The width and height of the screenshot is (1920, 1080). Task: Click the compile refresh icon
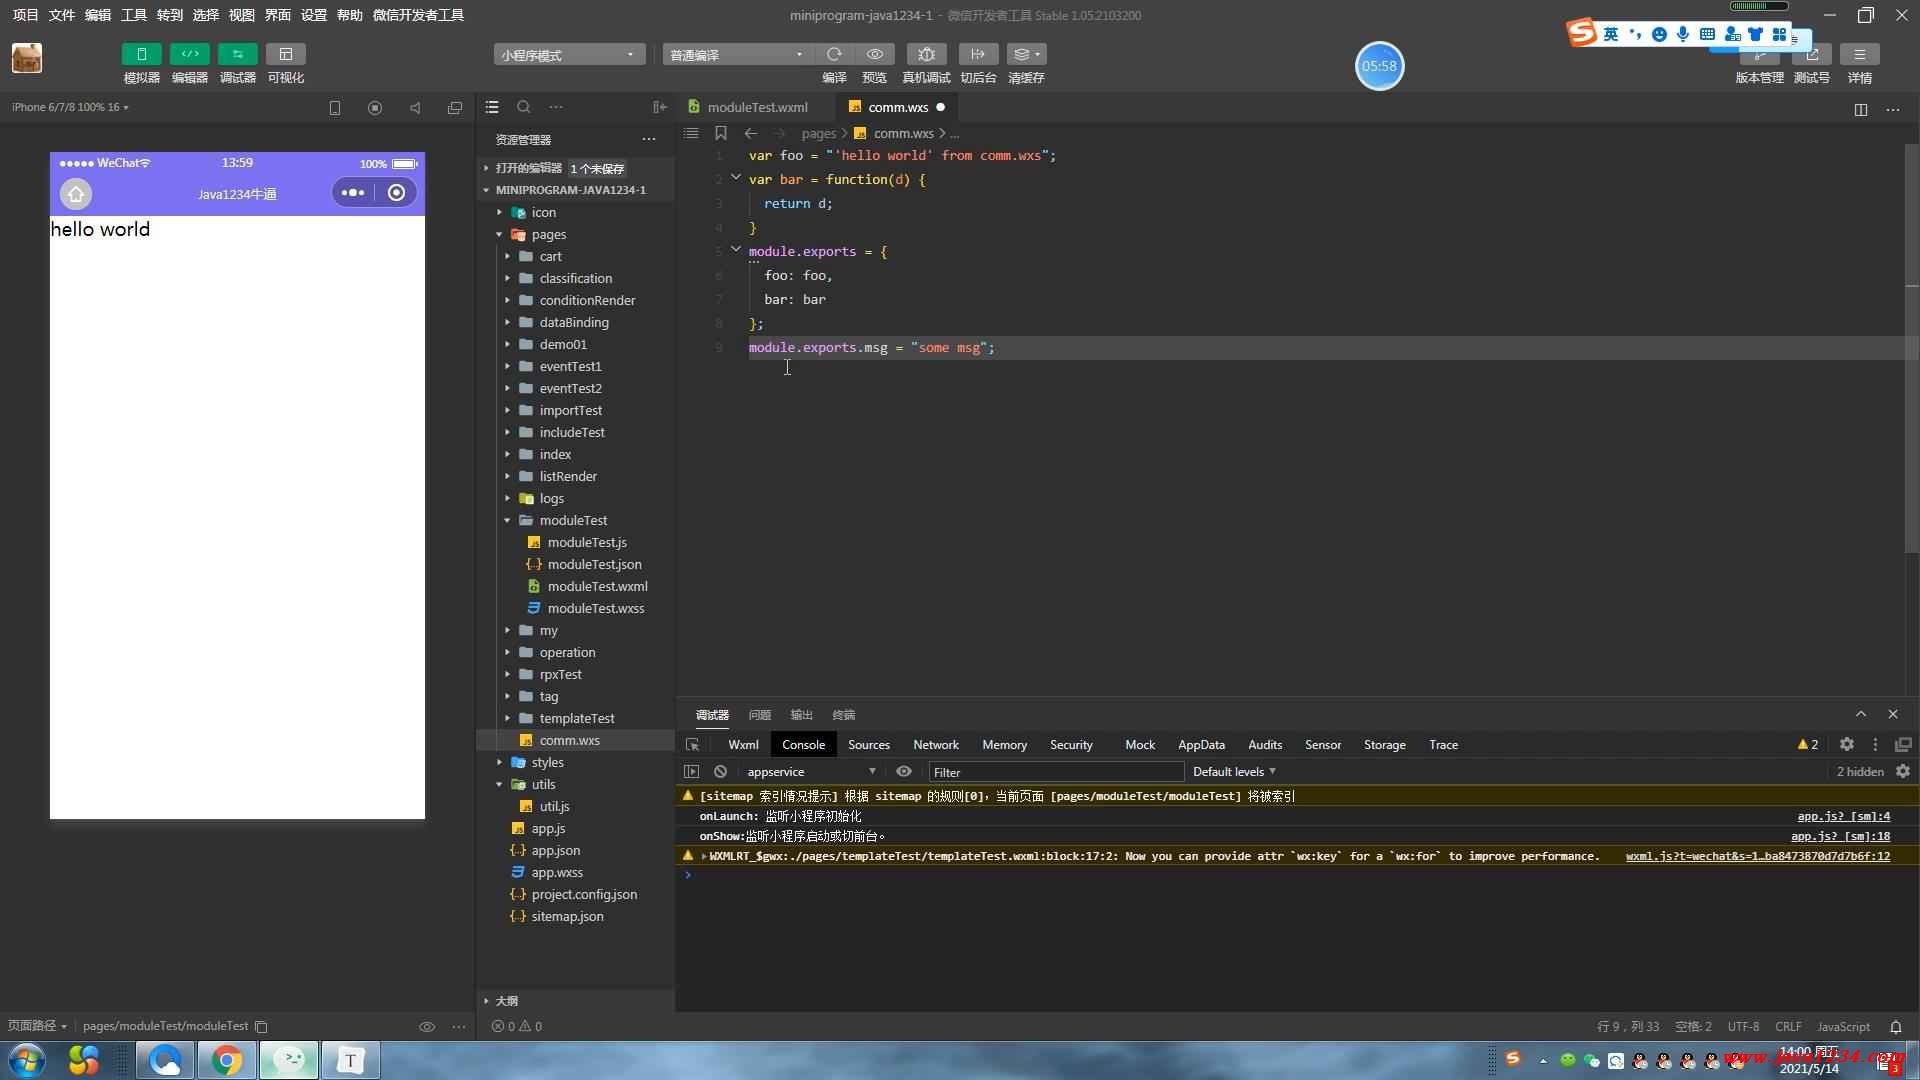[834, 54]
